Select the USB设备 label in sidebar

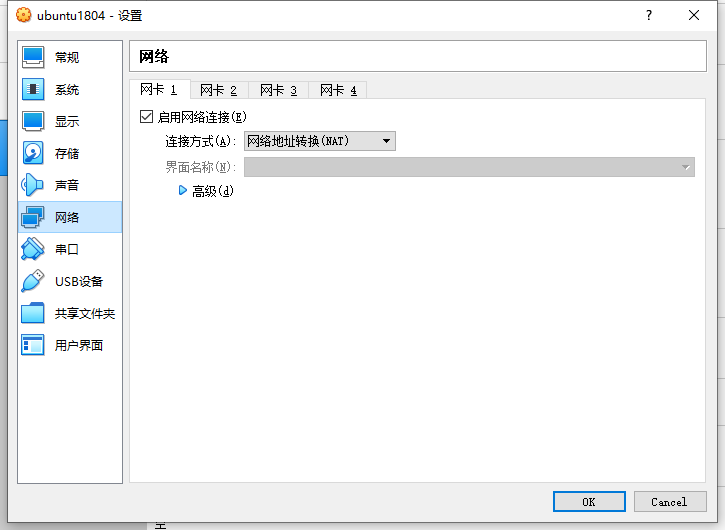pos(79,281)
